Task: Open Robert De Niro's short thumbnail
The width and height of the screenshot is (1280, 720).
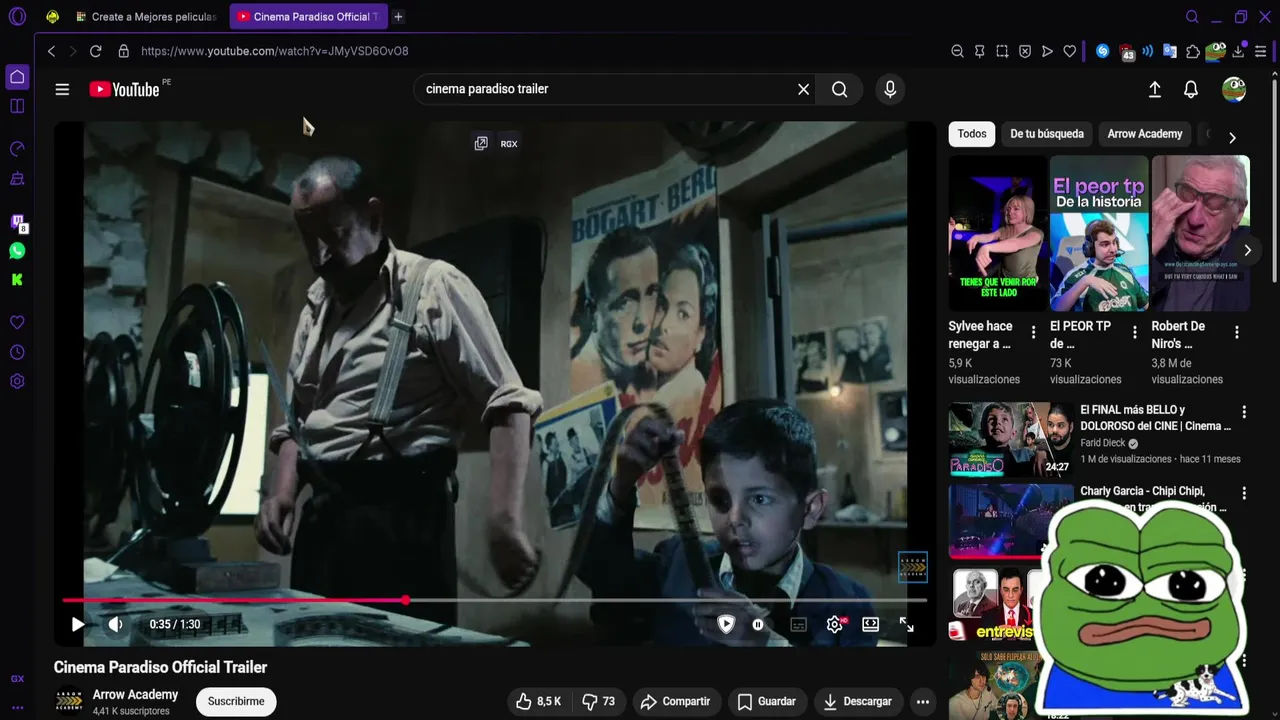Action: click(1201, 233)
